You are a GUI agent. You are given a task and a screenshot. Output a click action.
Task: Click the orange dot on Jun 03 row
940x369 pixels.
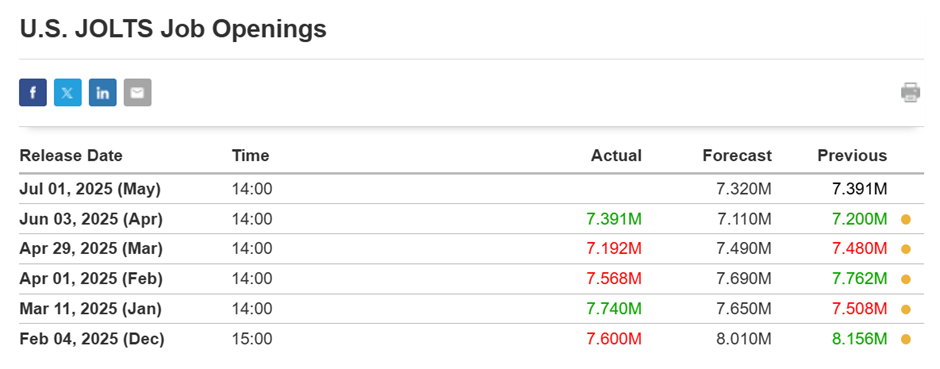tap(906, 220)
